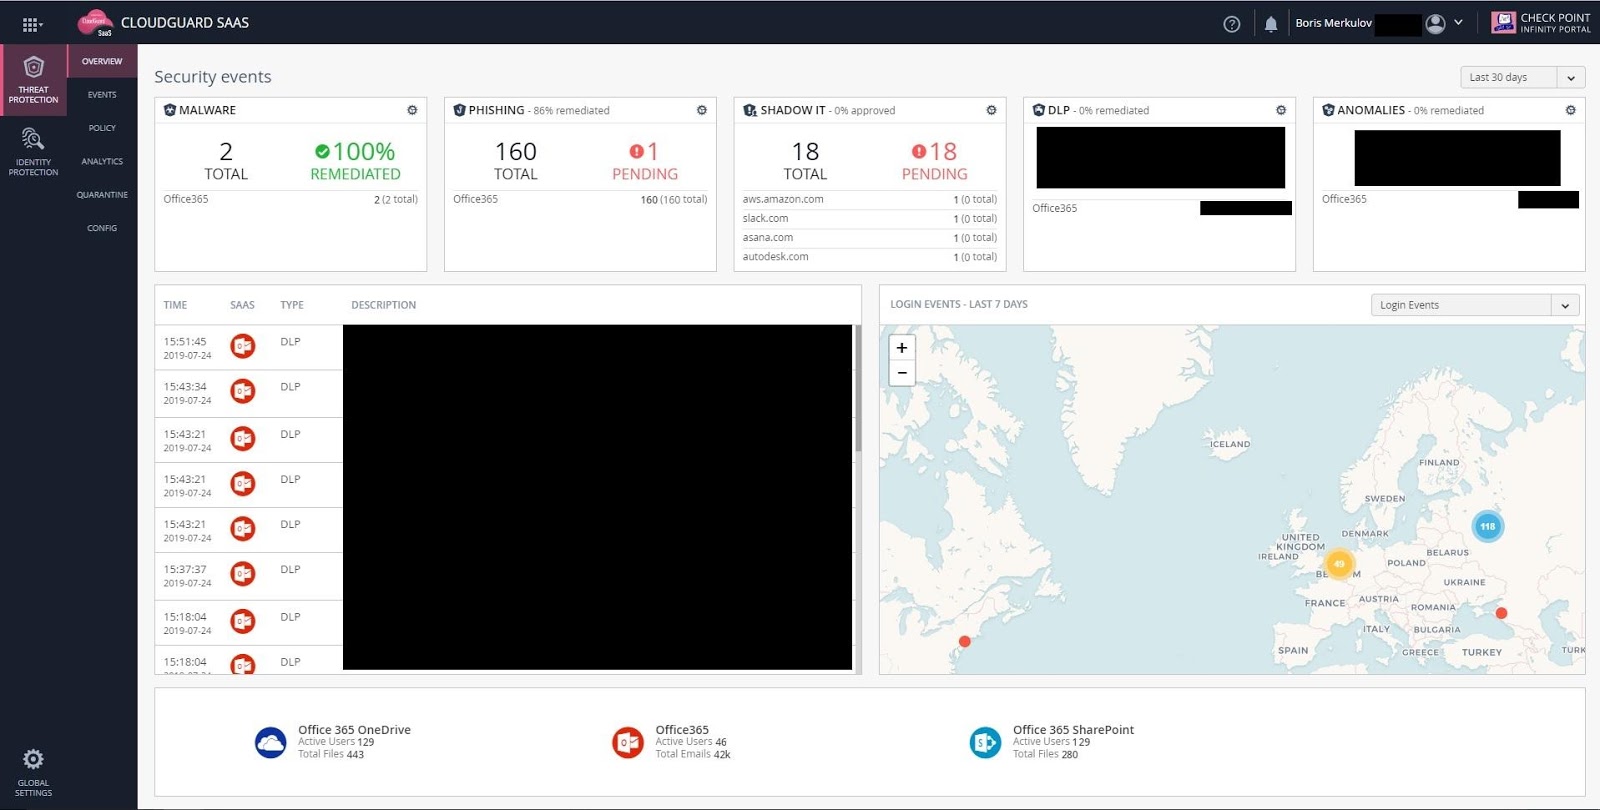
Task: Select Threat Protection in sidebar
Action: 33,80
